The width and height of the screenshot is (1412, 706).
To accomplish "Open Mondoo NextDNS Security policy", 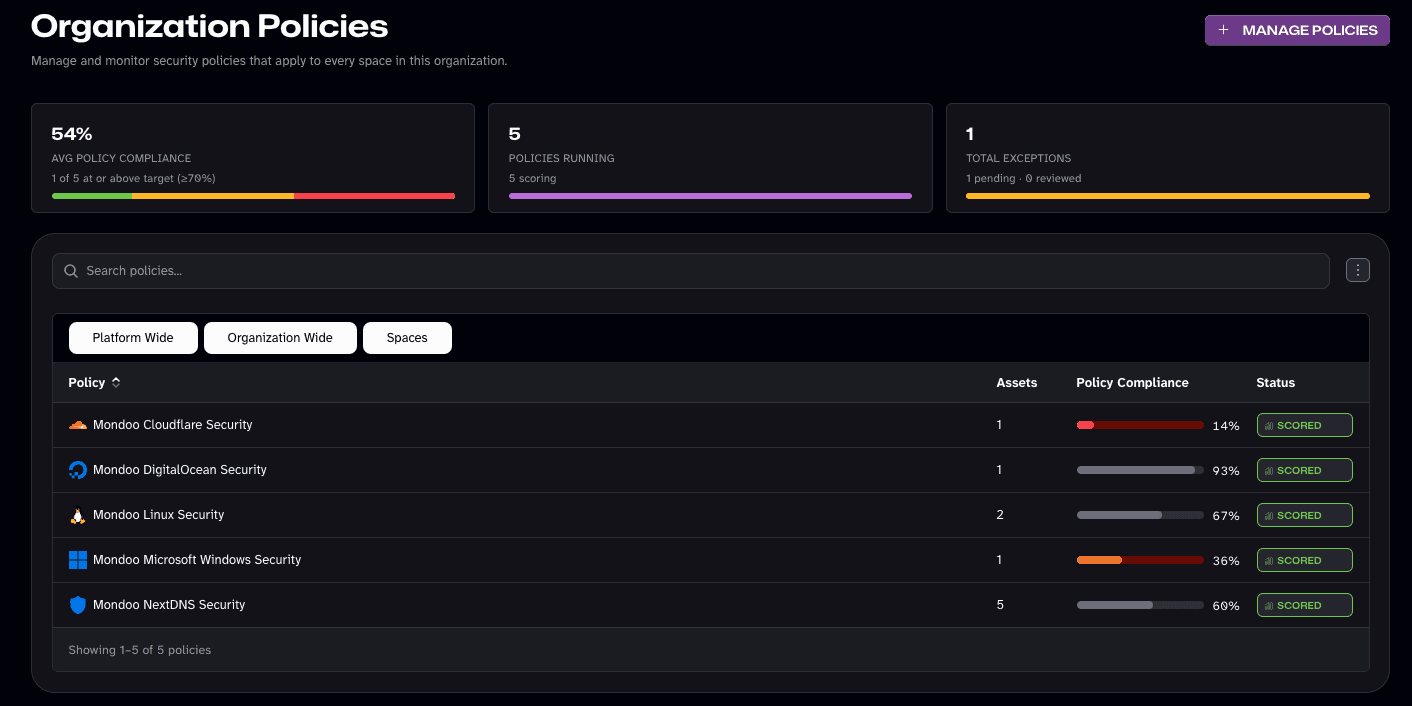I will coord(169,605).
